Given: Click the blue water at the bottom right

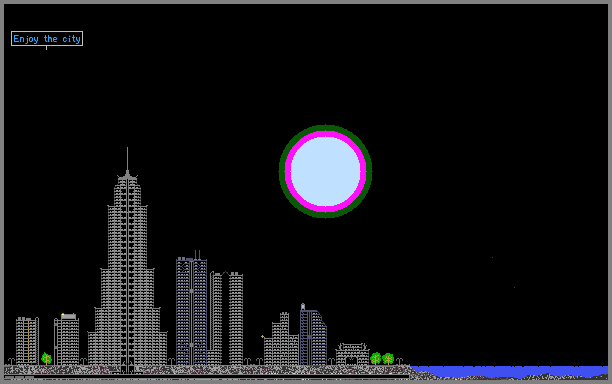Looking at the screenshot, I should pos(507,371).
